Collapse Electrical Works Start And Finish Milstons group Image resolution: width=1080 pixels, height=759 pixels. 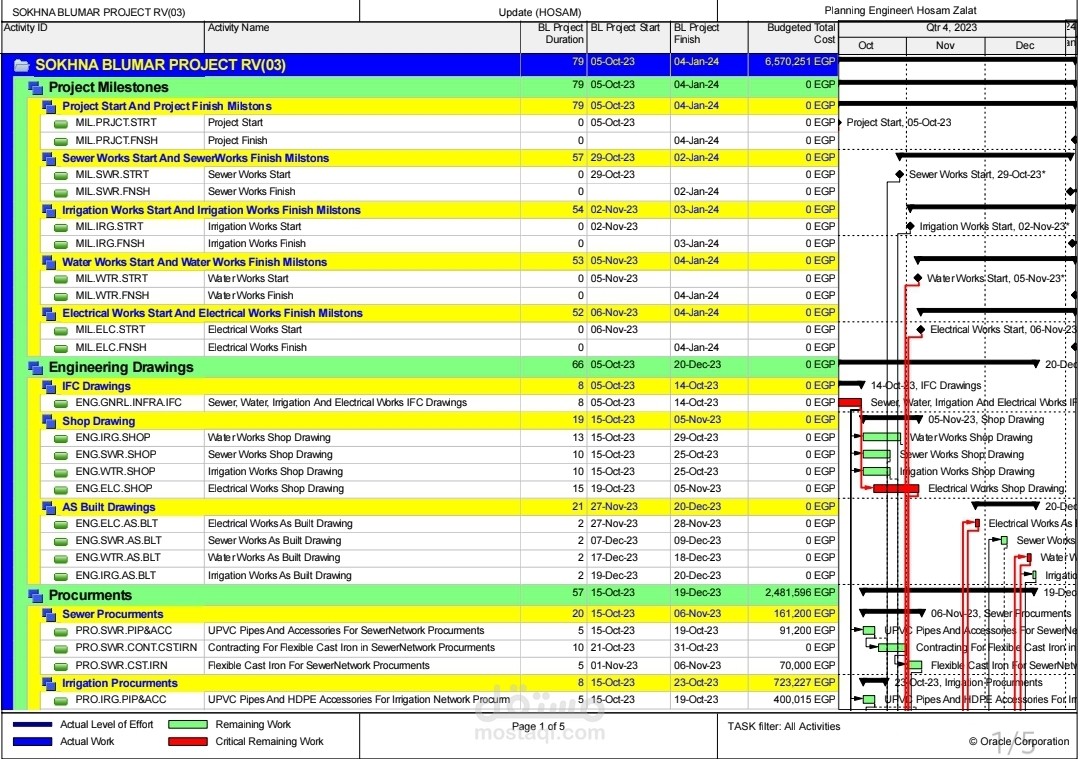coord(49,313)
